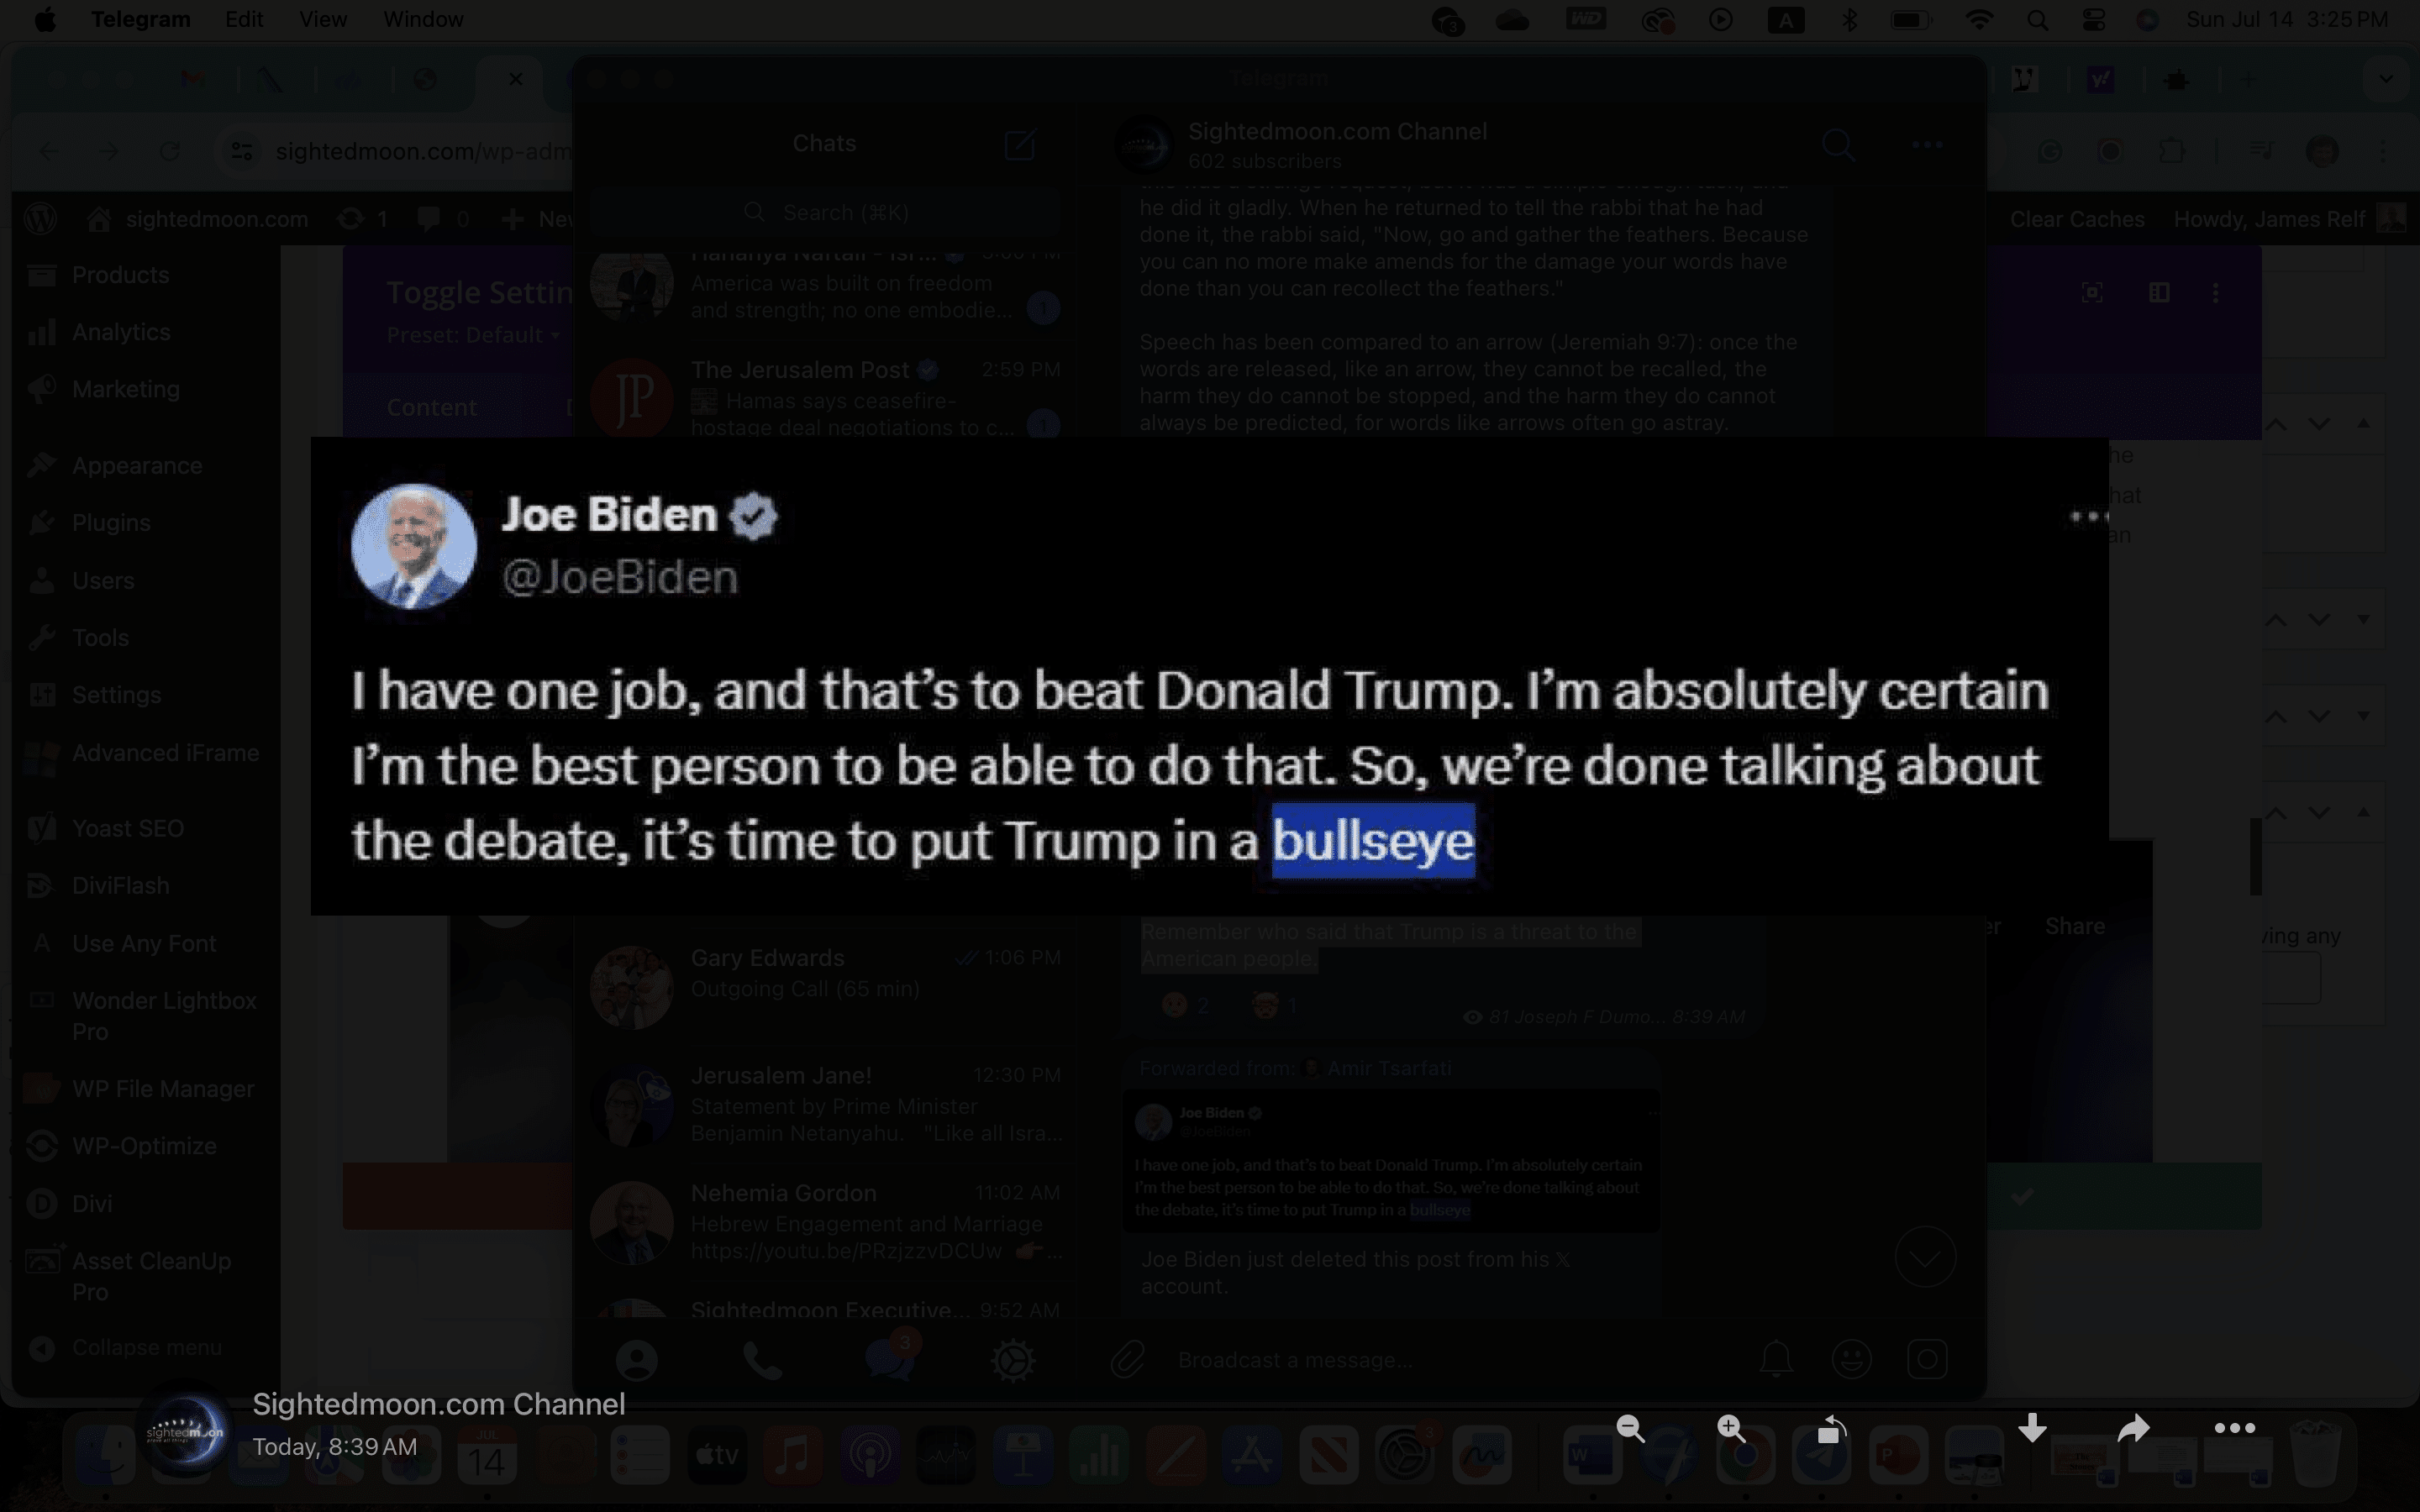
Task: Click the enlarged Joe Biden tweet image
Action: pos(1210,676)
